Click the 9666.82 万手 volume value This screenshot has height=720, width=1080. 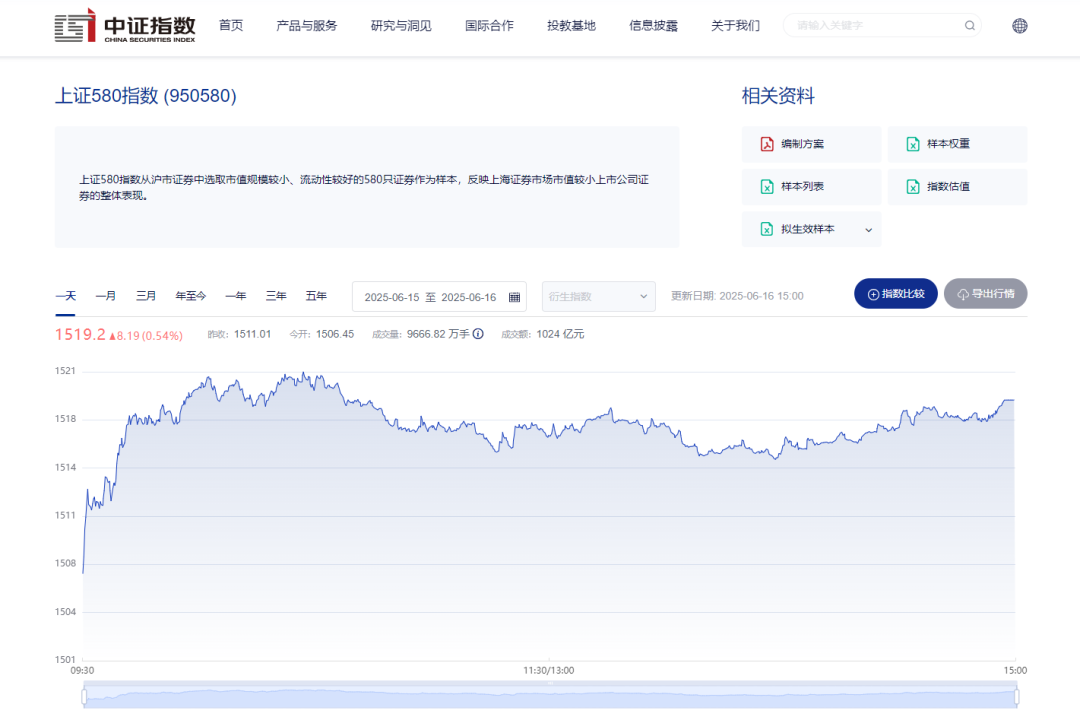(x=438, y=334)
